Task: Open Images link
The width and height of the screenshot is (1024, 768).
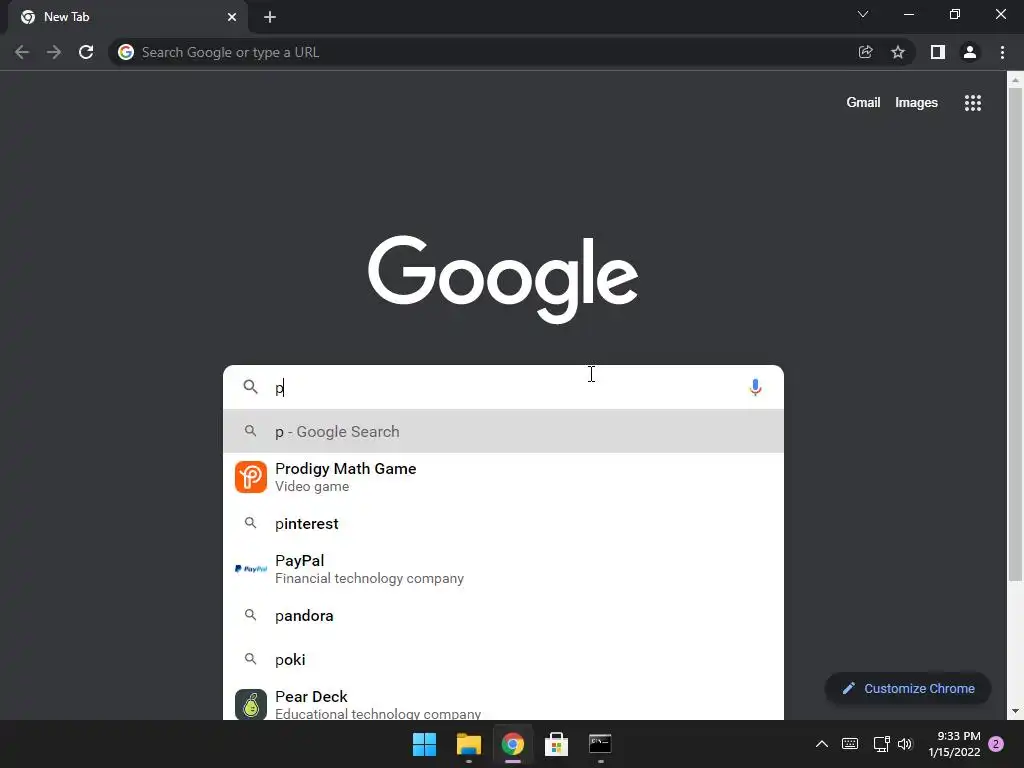Action: (x=916, y=103)
